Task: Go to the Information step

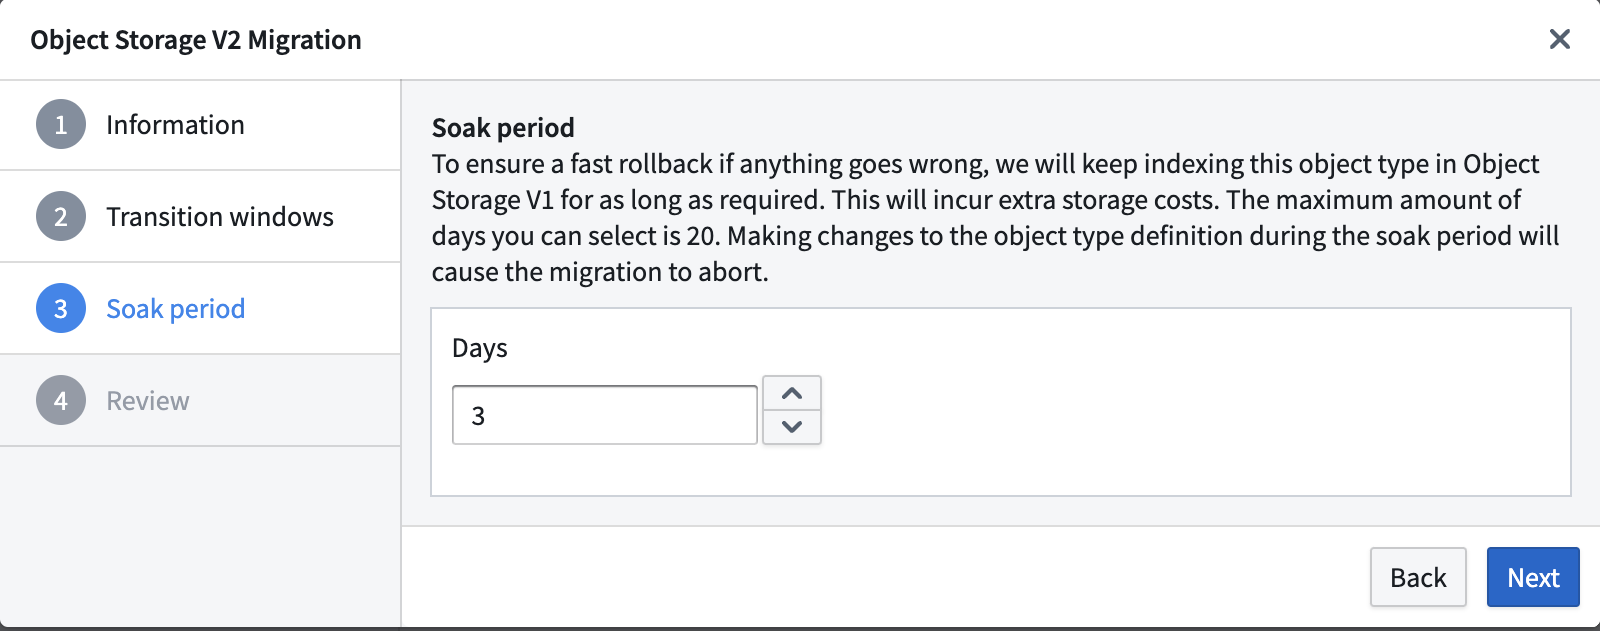Action: (175, 125)
